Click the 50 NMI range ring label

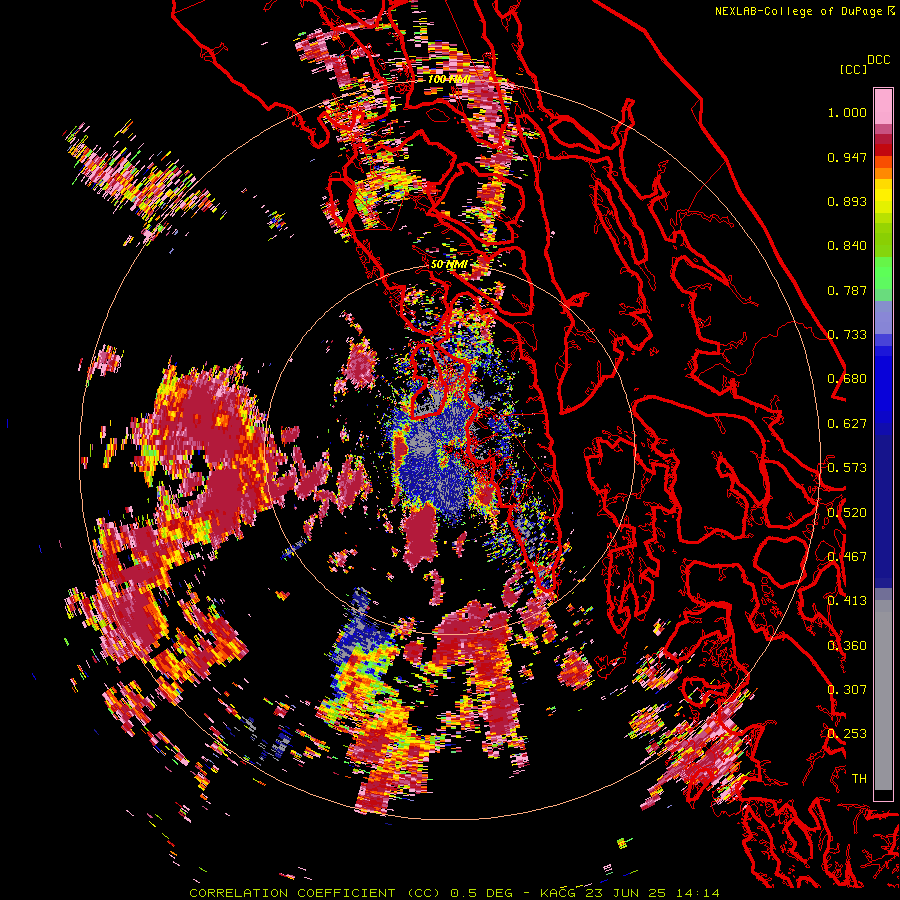449,265
